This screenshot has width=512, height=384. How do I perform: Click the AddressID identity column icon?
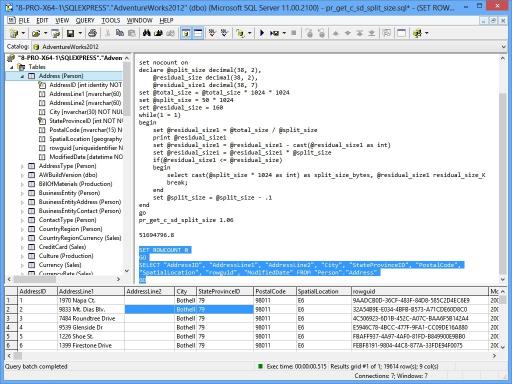[42, 85]
